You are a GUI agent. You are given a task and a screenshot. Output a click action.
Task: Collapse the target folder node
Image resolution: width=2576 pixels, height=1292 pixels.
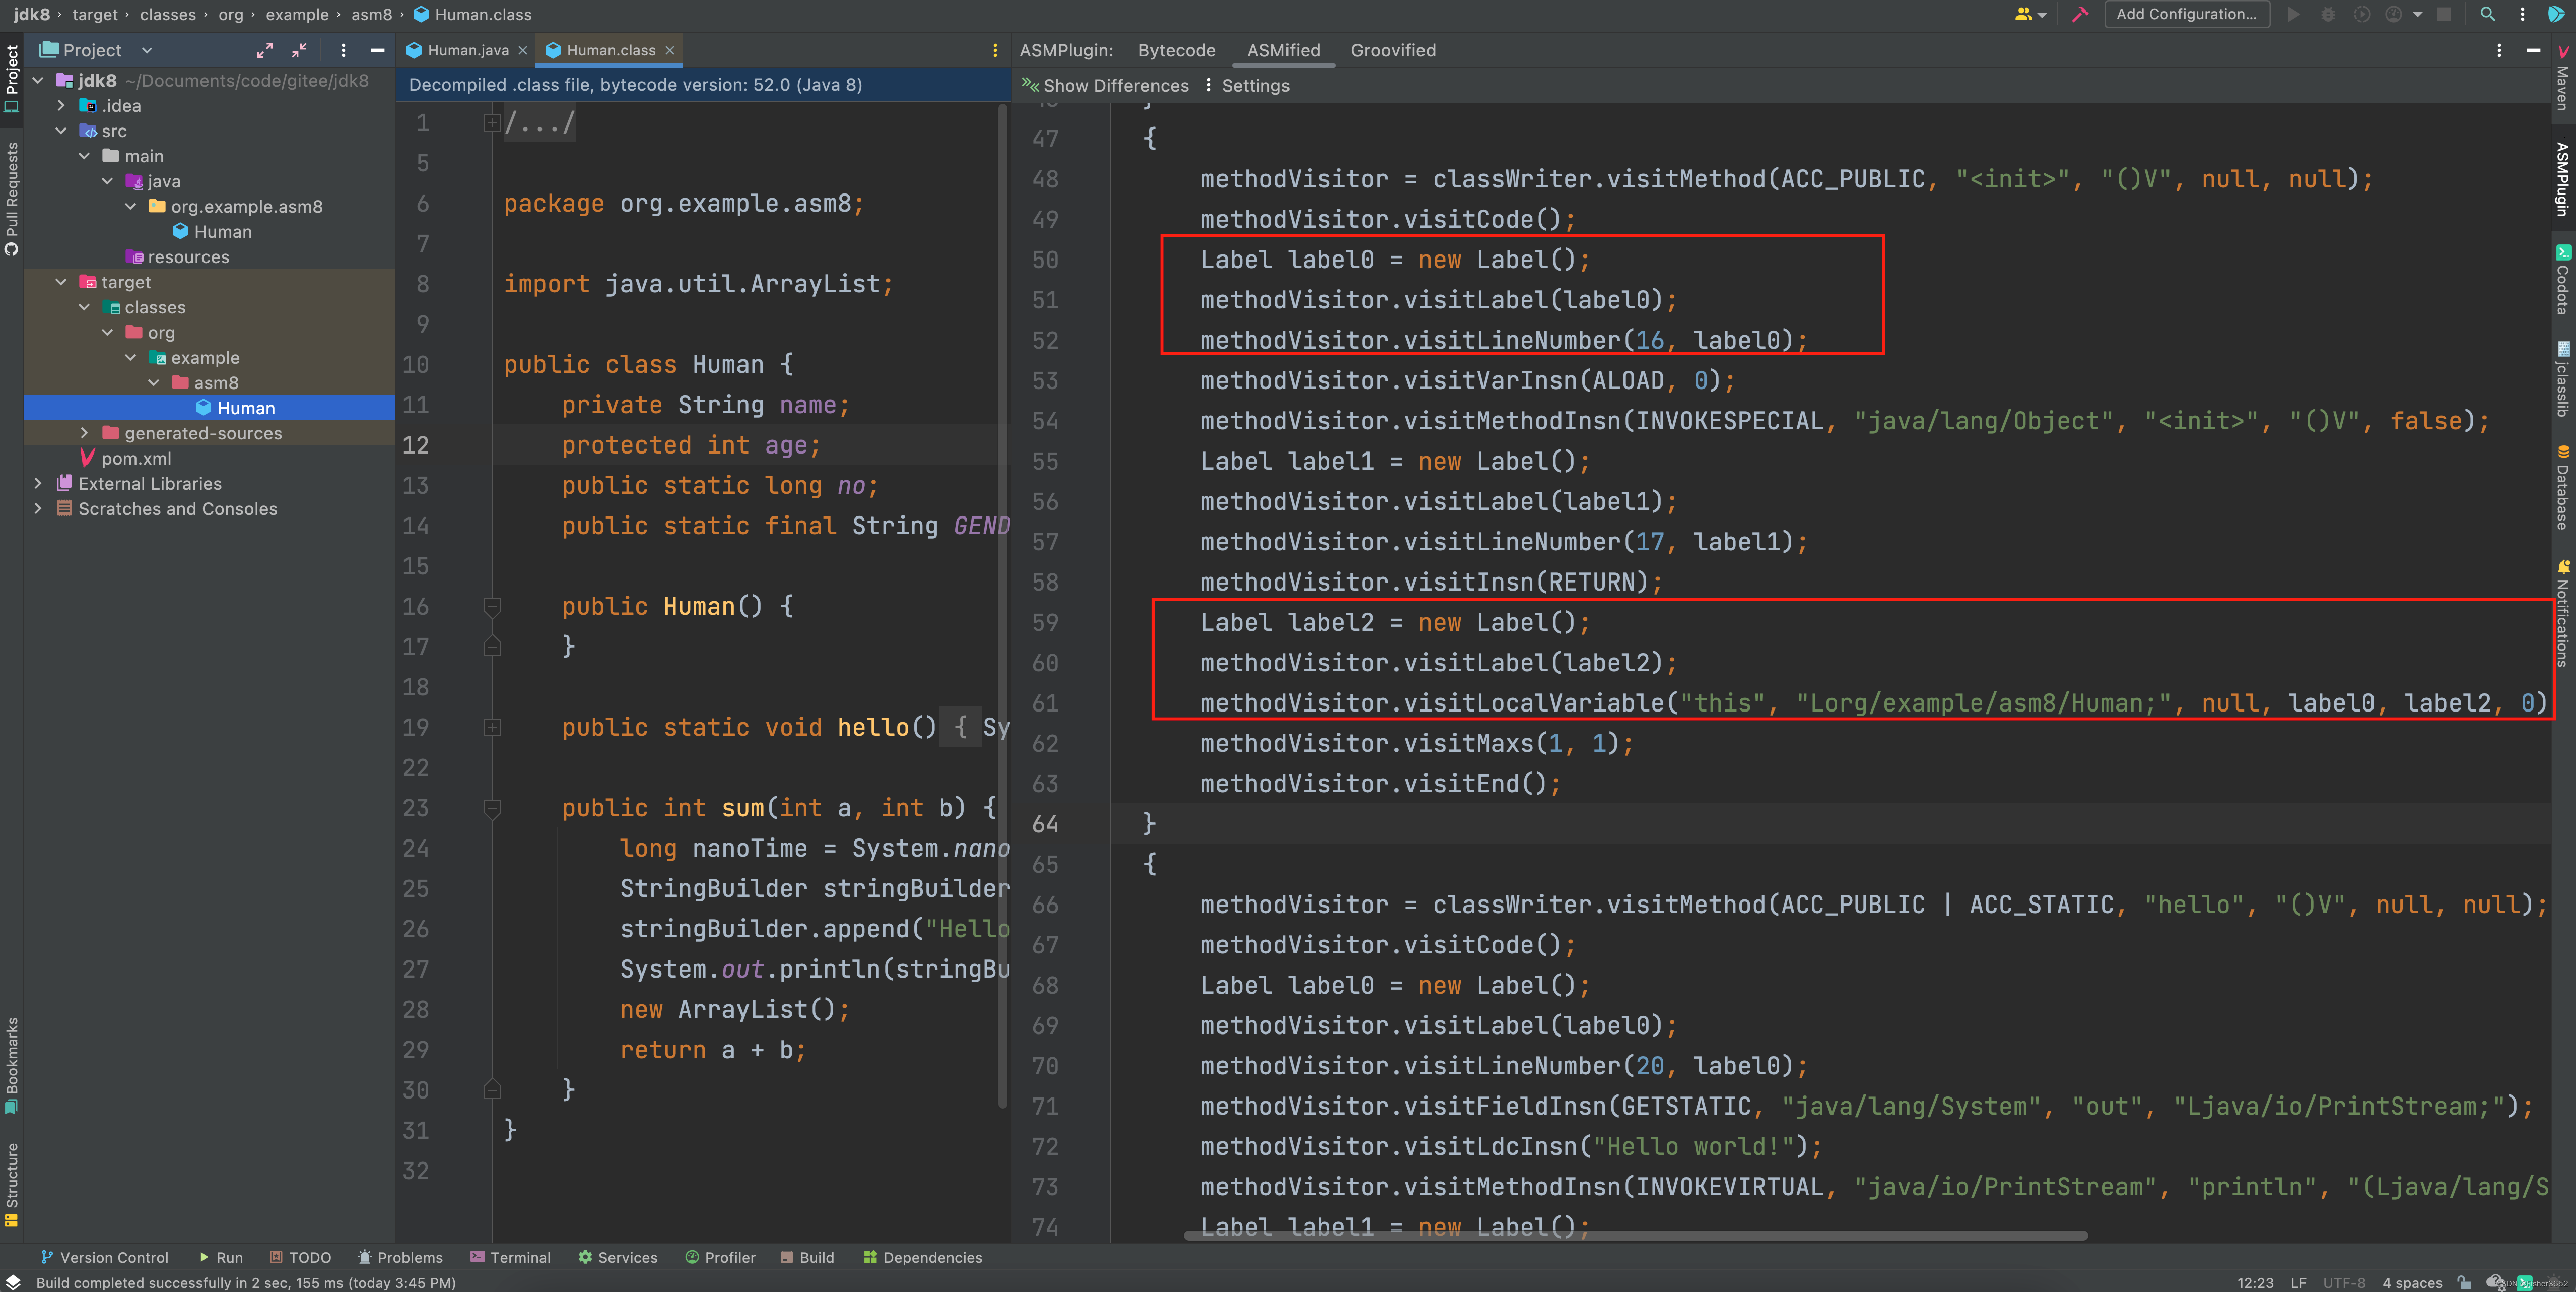tap(61, 282)
